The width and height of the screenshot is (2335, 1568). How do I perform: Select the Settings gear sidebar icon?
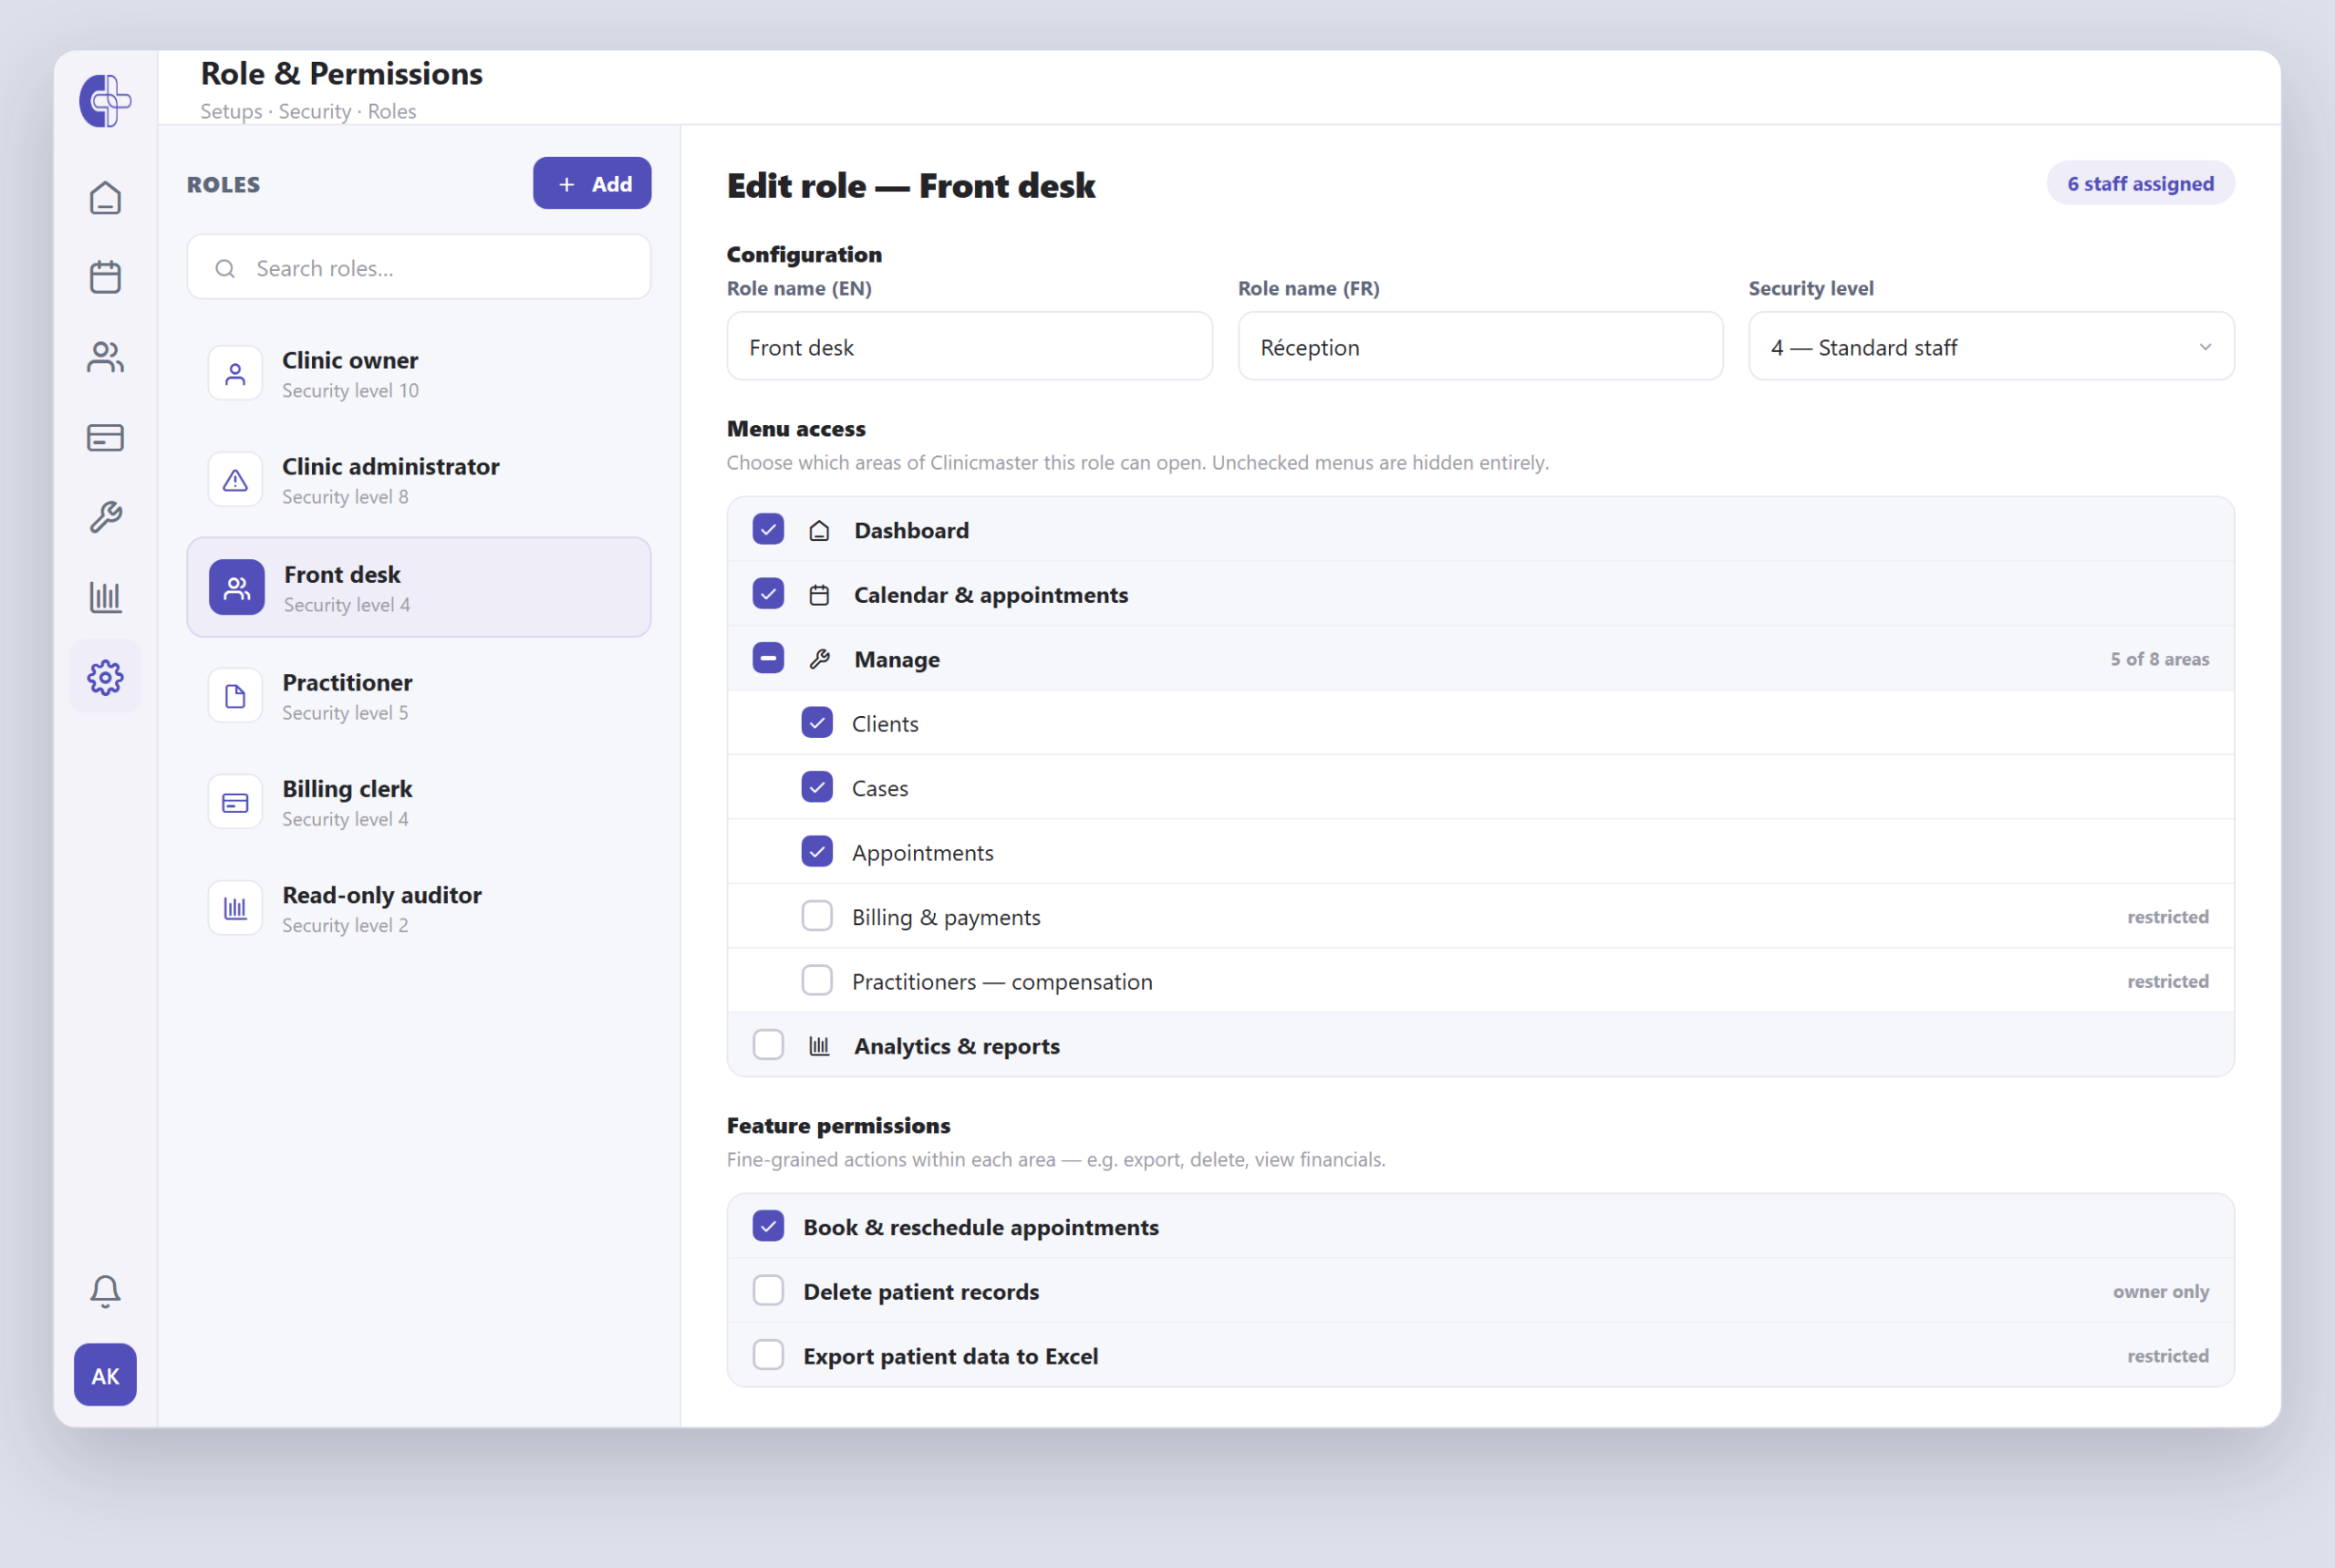(105, 677)
